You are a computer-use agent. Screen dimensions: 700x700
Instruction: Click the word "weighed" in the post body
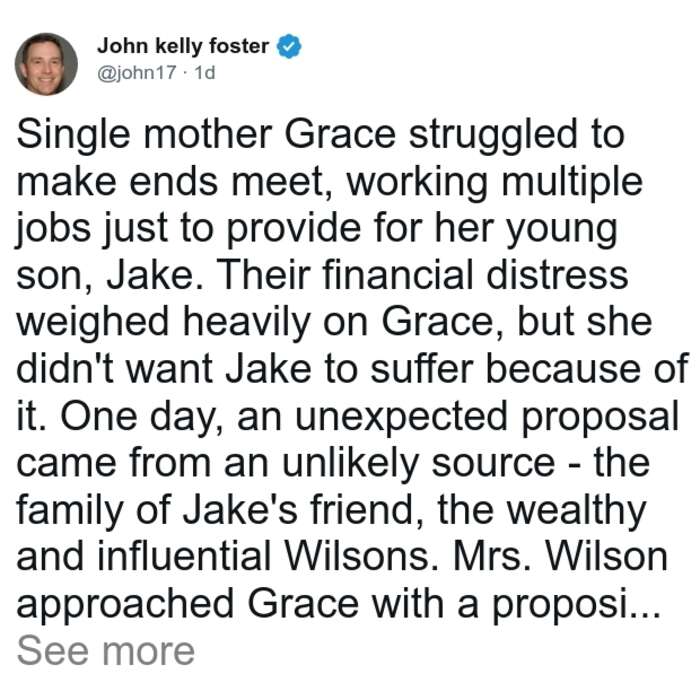pyautogui.click(x=93, y=324)
